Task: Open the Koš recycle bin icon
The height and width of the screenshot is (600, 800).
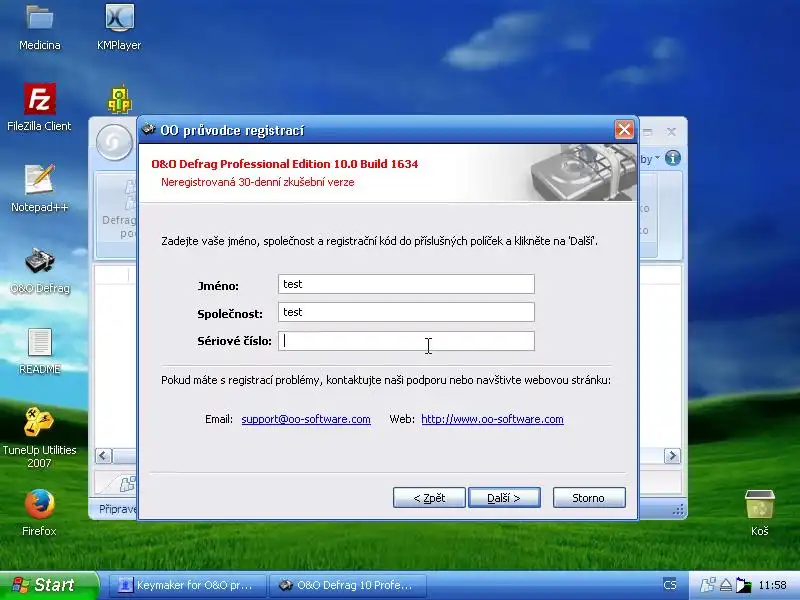Action: 760,504
